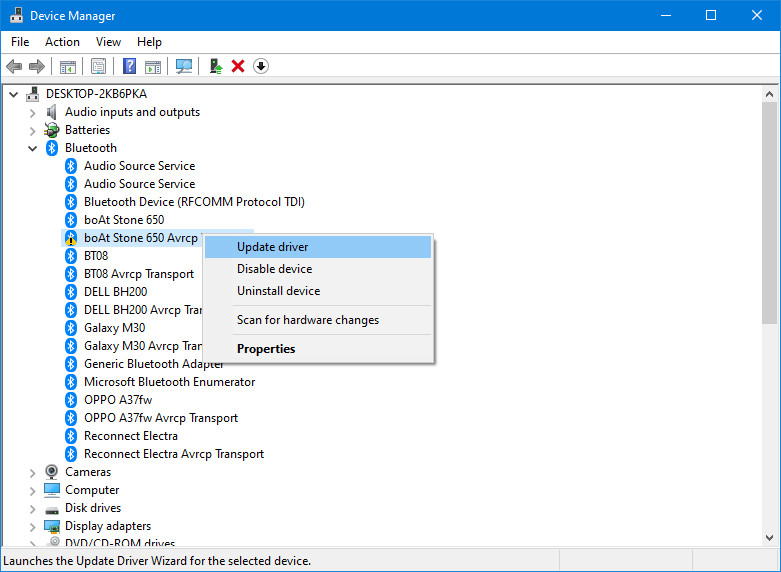Expand the Disk drives category
The image size is (781, 572).
[32, 508]
